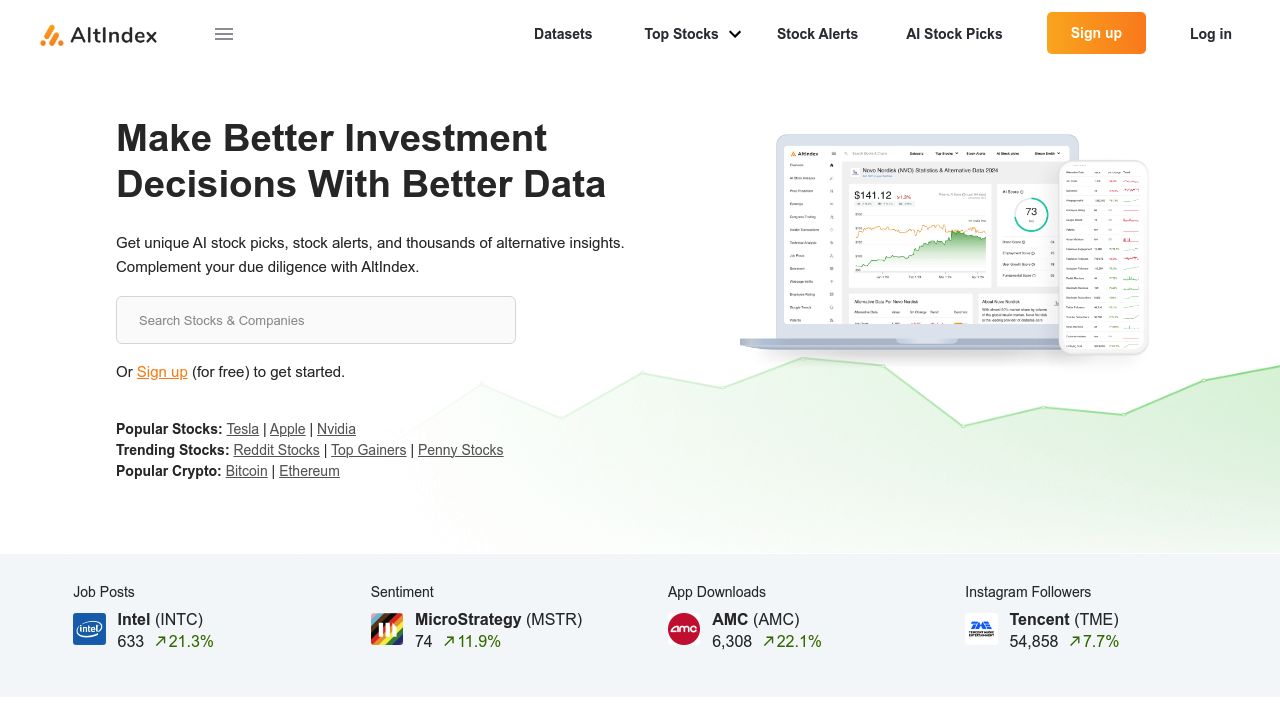Click the Sentiment label
Viewport: 1280px width, 720px height.
tap(402, 592)
